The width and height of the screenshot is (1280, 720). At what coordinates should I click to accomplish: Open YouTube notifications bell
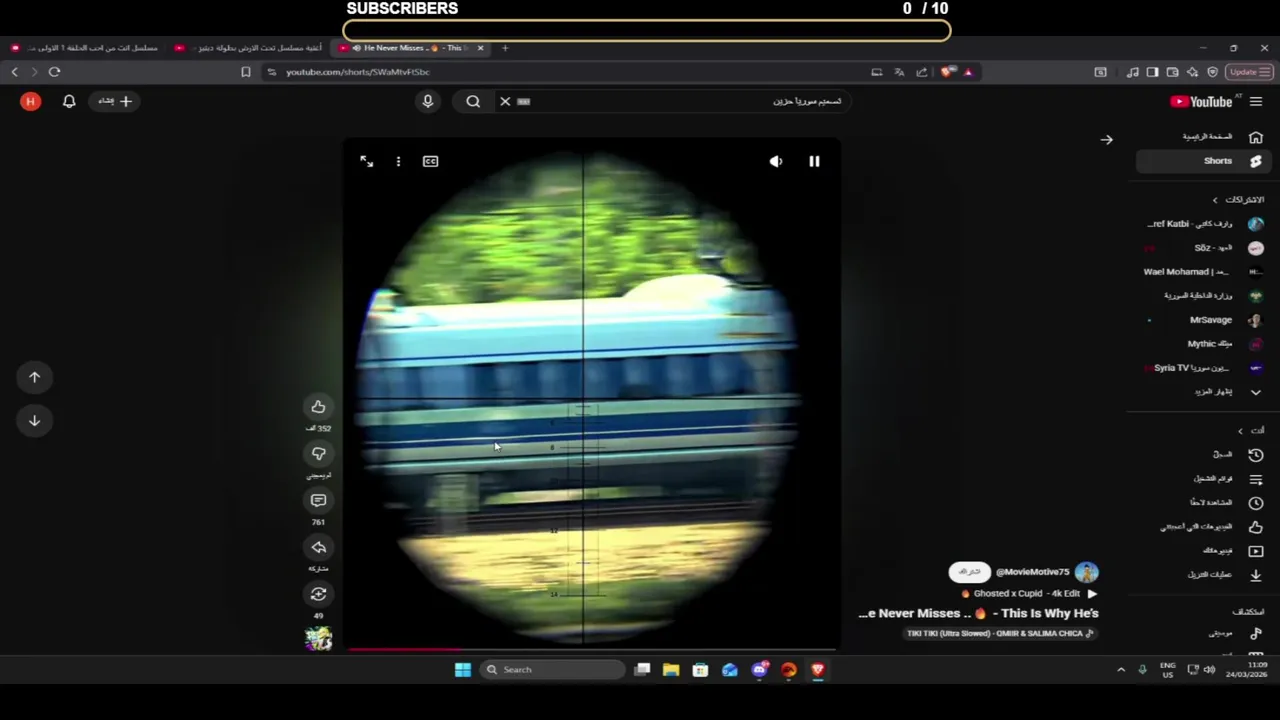[x=69, y=101]
